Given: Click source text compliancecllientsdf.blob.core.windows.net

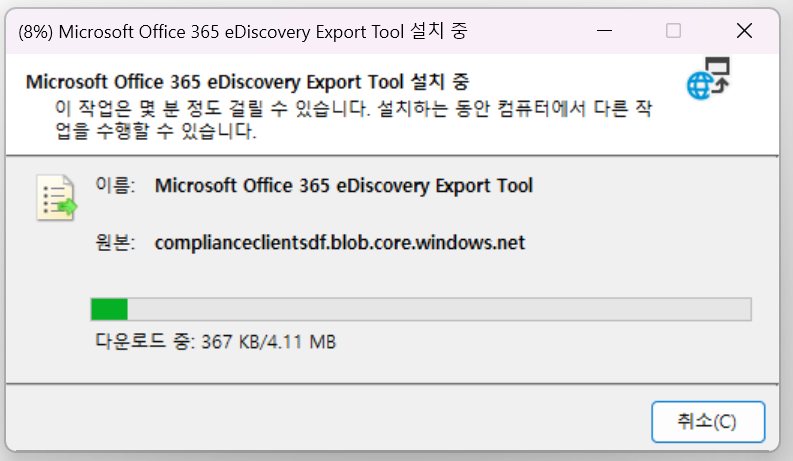Looking at the screenshot, I should tap(340, 243).
